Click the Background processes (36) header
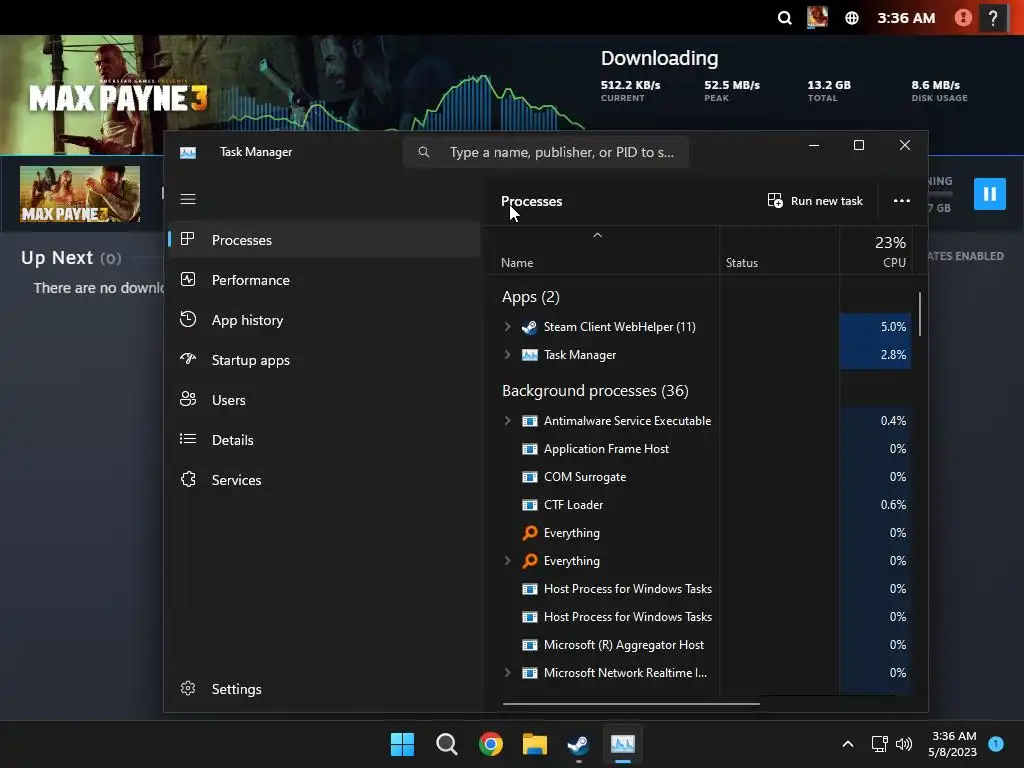Image resolution: width=1024 pixels, height=768 pixels. click(x=595, y=391)
